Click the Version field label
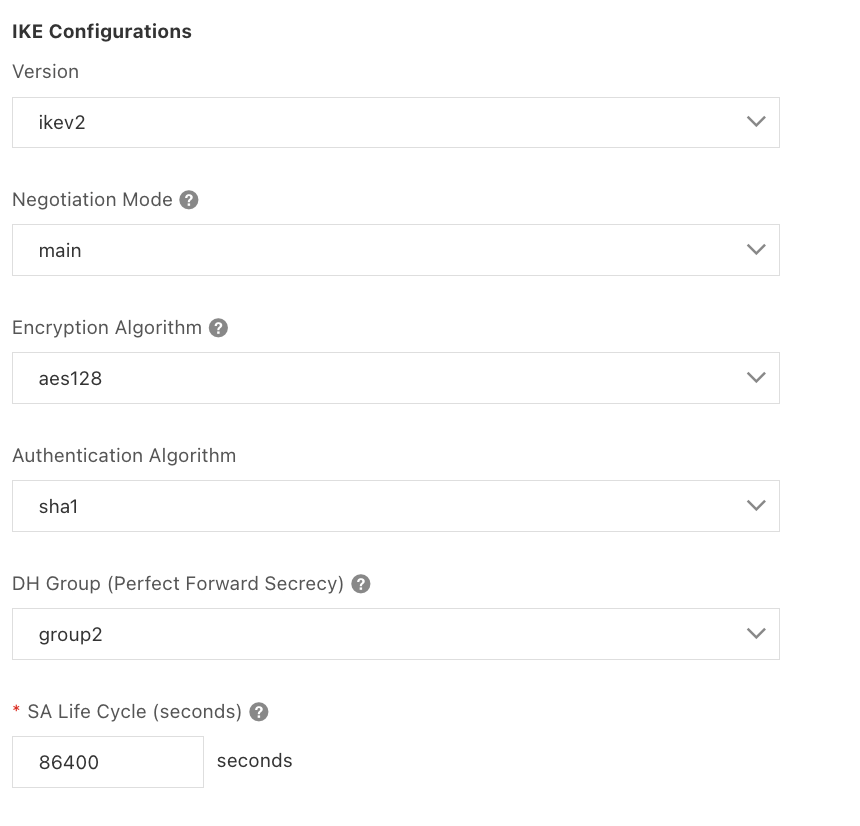Screen dimensions: 860x826 point(45,72)
